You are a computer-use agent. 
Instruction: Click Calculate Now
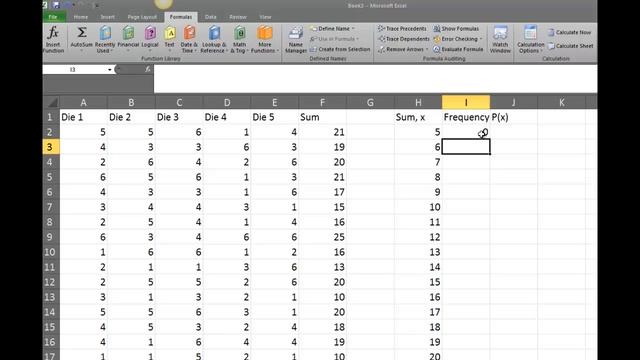(569, 32)
